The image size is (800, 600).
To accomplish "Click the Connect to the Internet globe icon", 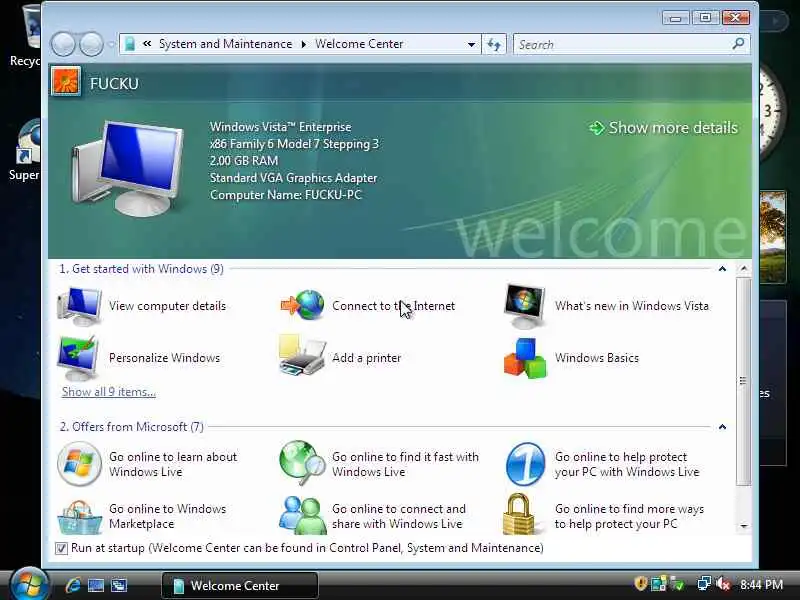I will 303,305.
